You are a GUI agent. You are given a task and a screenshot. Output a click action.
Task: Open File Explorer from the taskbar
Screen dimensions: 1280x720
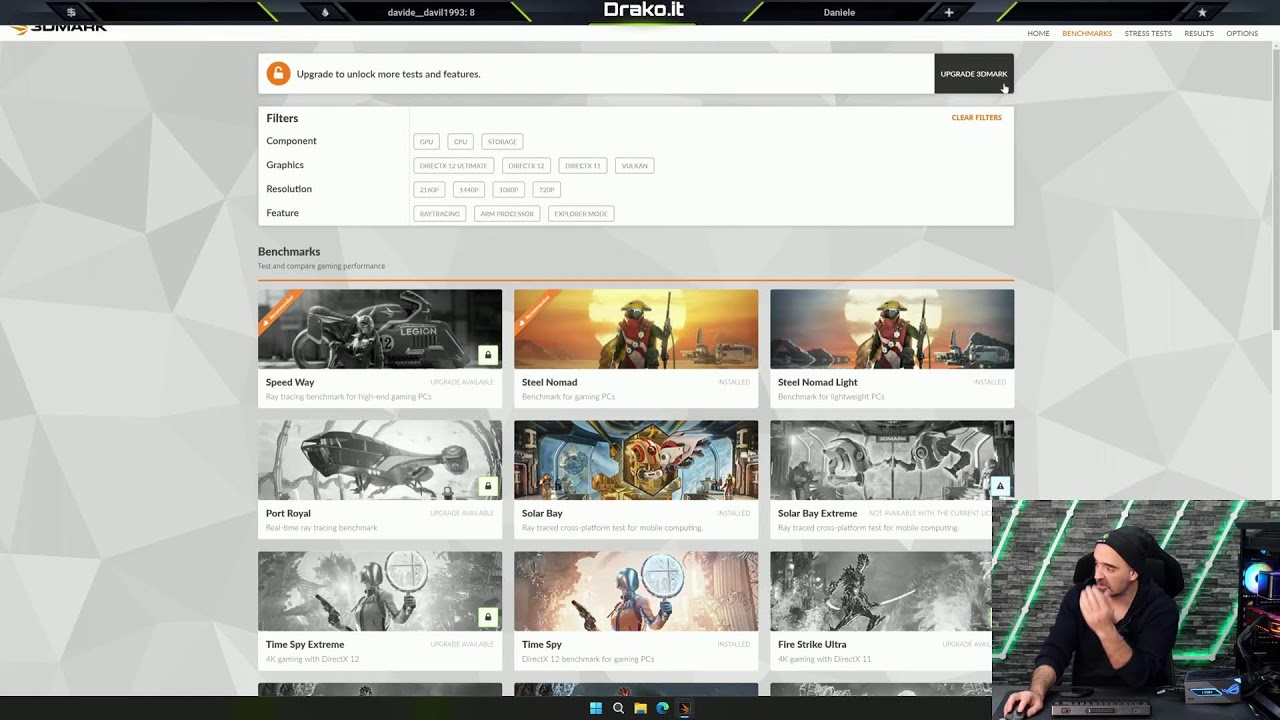coord(640,708)
